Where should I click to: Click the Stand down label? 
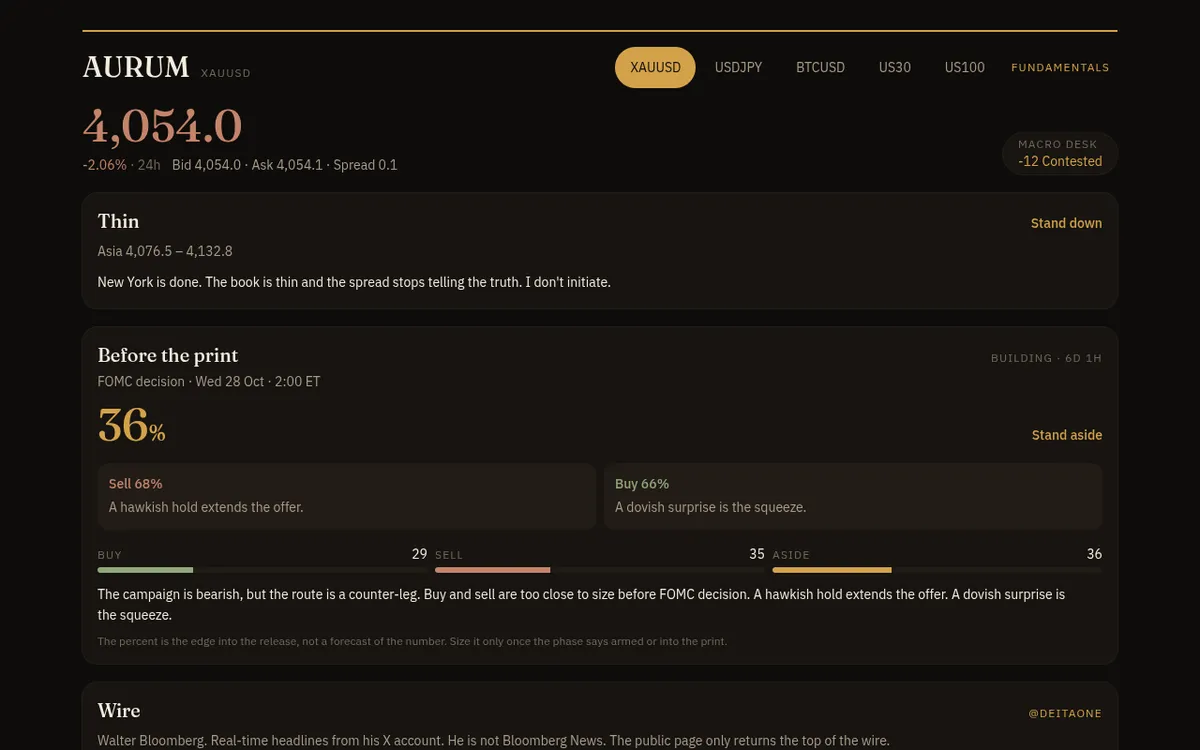pos(1066,223)
